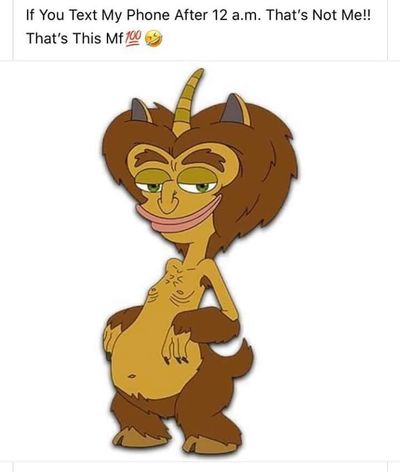400x472 pixels.
Task: Click the monster's left green eye
Action: pos(153,188)
